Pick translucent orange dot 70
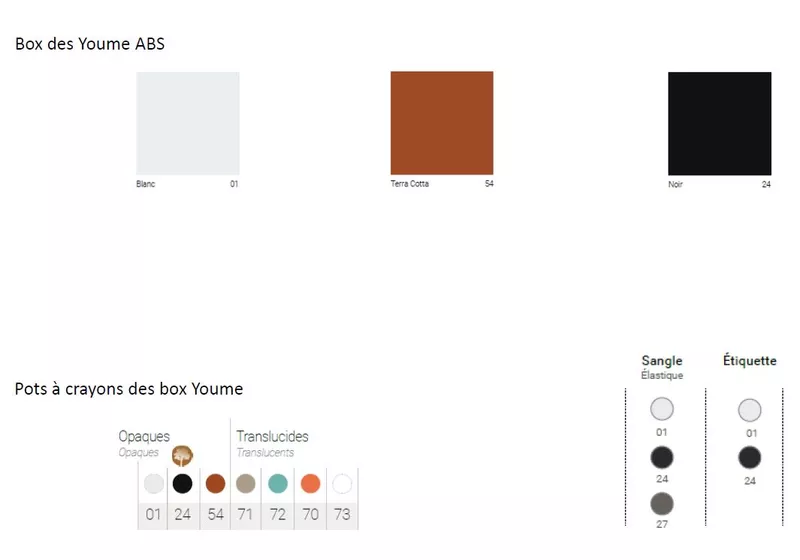The height and width of the screenshot is (560, 800). click(310, 484)
